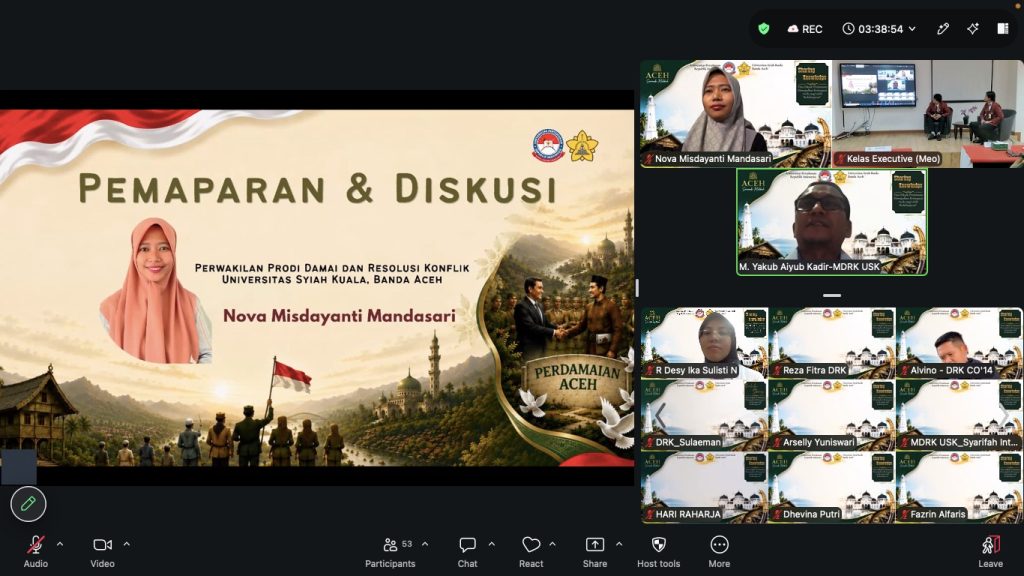Select Arselly Yuniswari participant tile
1024x576 pixels.
832,415
